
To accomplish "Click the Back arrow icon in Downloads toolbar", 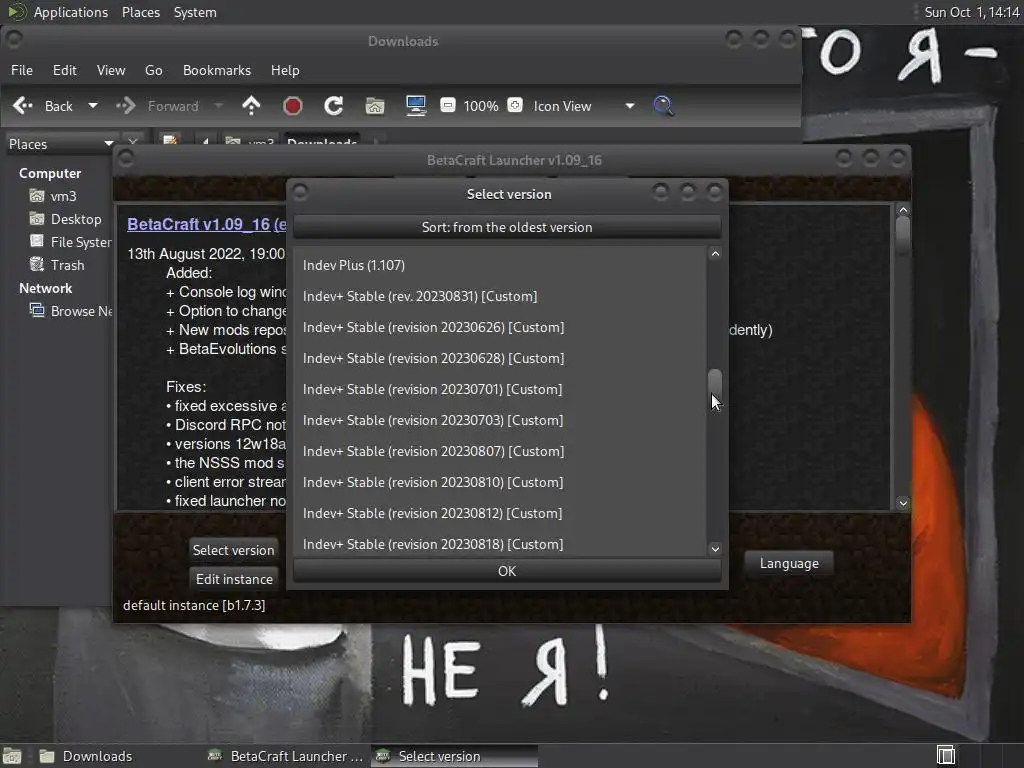I will [23, 106].
